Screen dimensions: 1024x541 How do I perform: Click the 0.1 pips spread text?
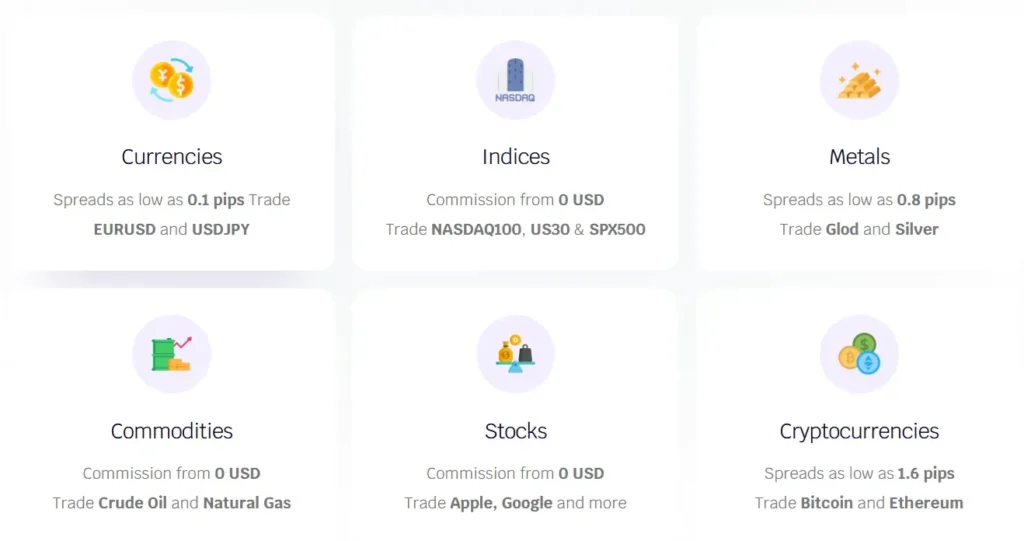click(x=216, y=199)
